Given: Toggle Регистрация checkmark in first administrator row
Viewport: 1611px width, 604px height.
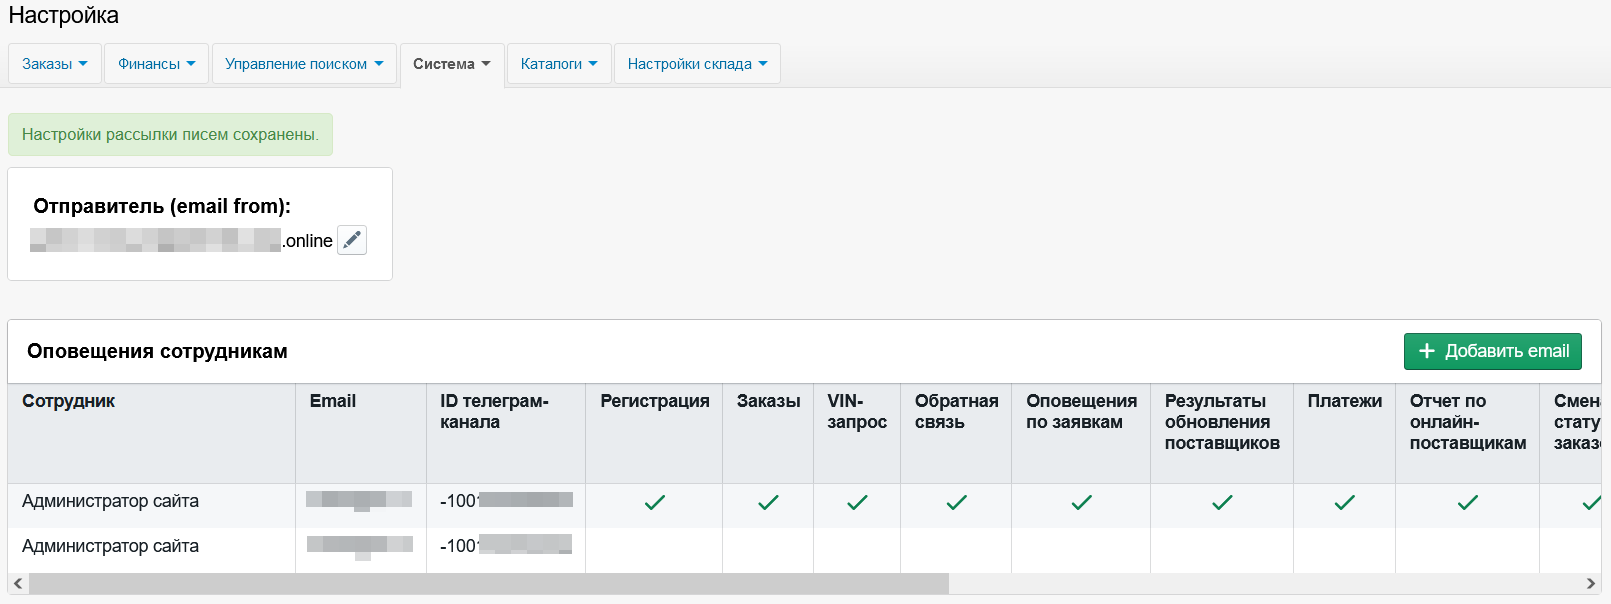Looking at the screenshot, I should click(654, 502).
